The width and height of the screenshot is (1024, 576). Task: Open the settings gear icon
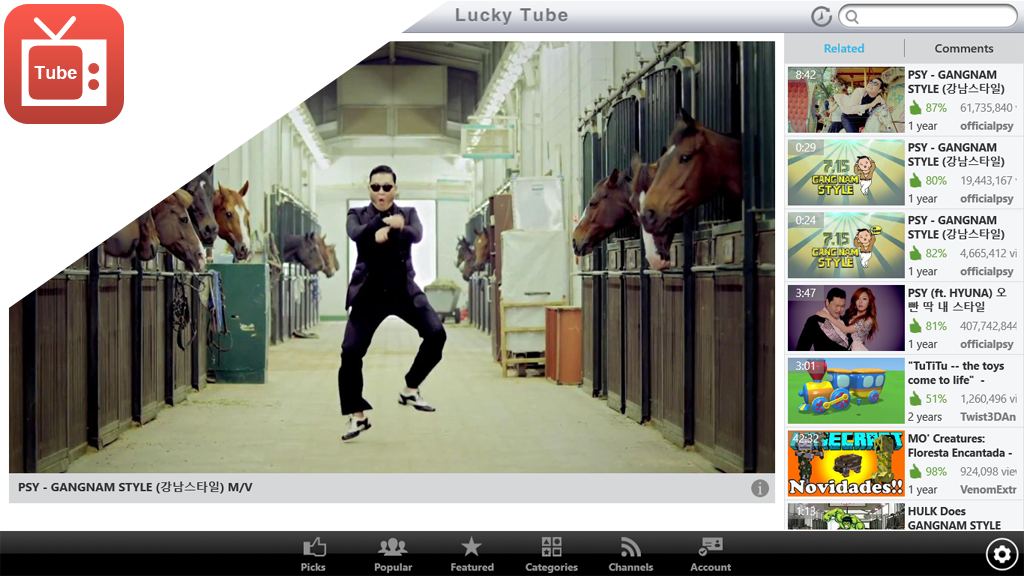pyautogui.click(x=1001, y=553)
